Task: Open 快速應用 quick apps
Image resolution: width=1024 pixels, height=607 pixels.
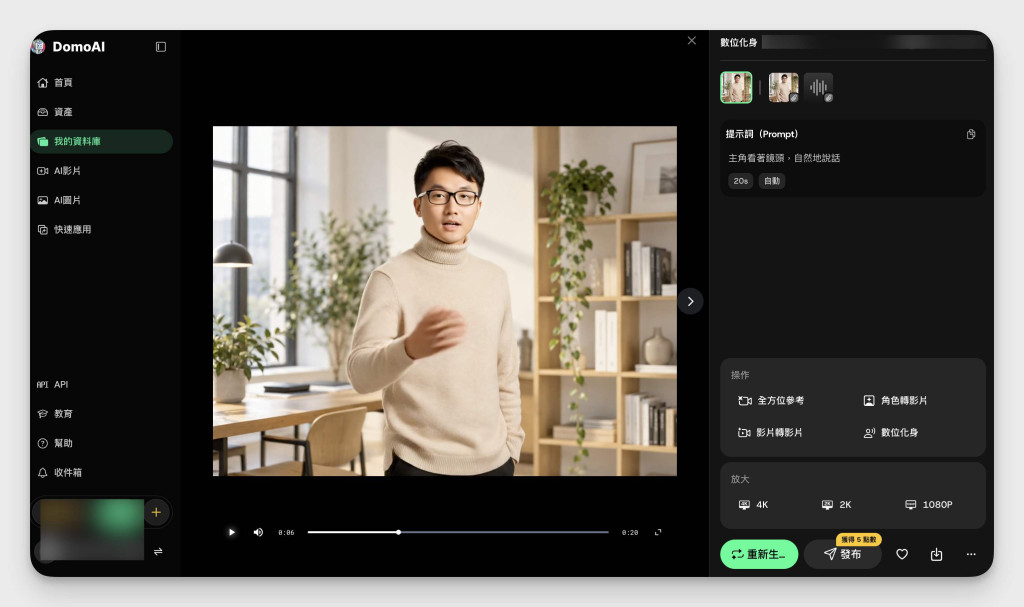Action: pos(64,229)
